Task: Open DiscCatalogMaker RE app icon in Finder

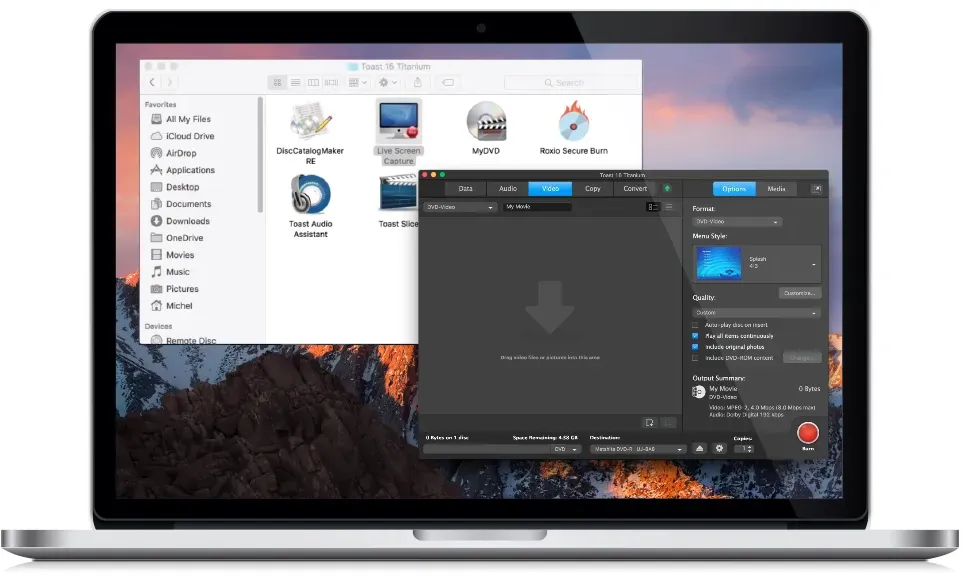Action: tap(310, 122)
